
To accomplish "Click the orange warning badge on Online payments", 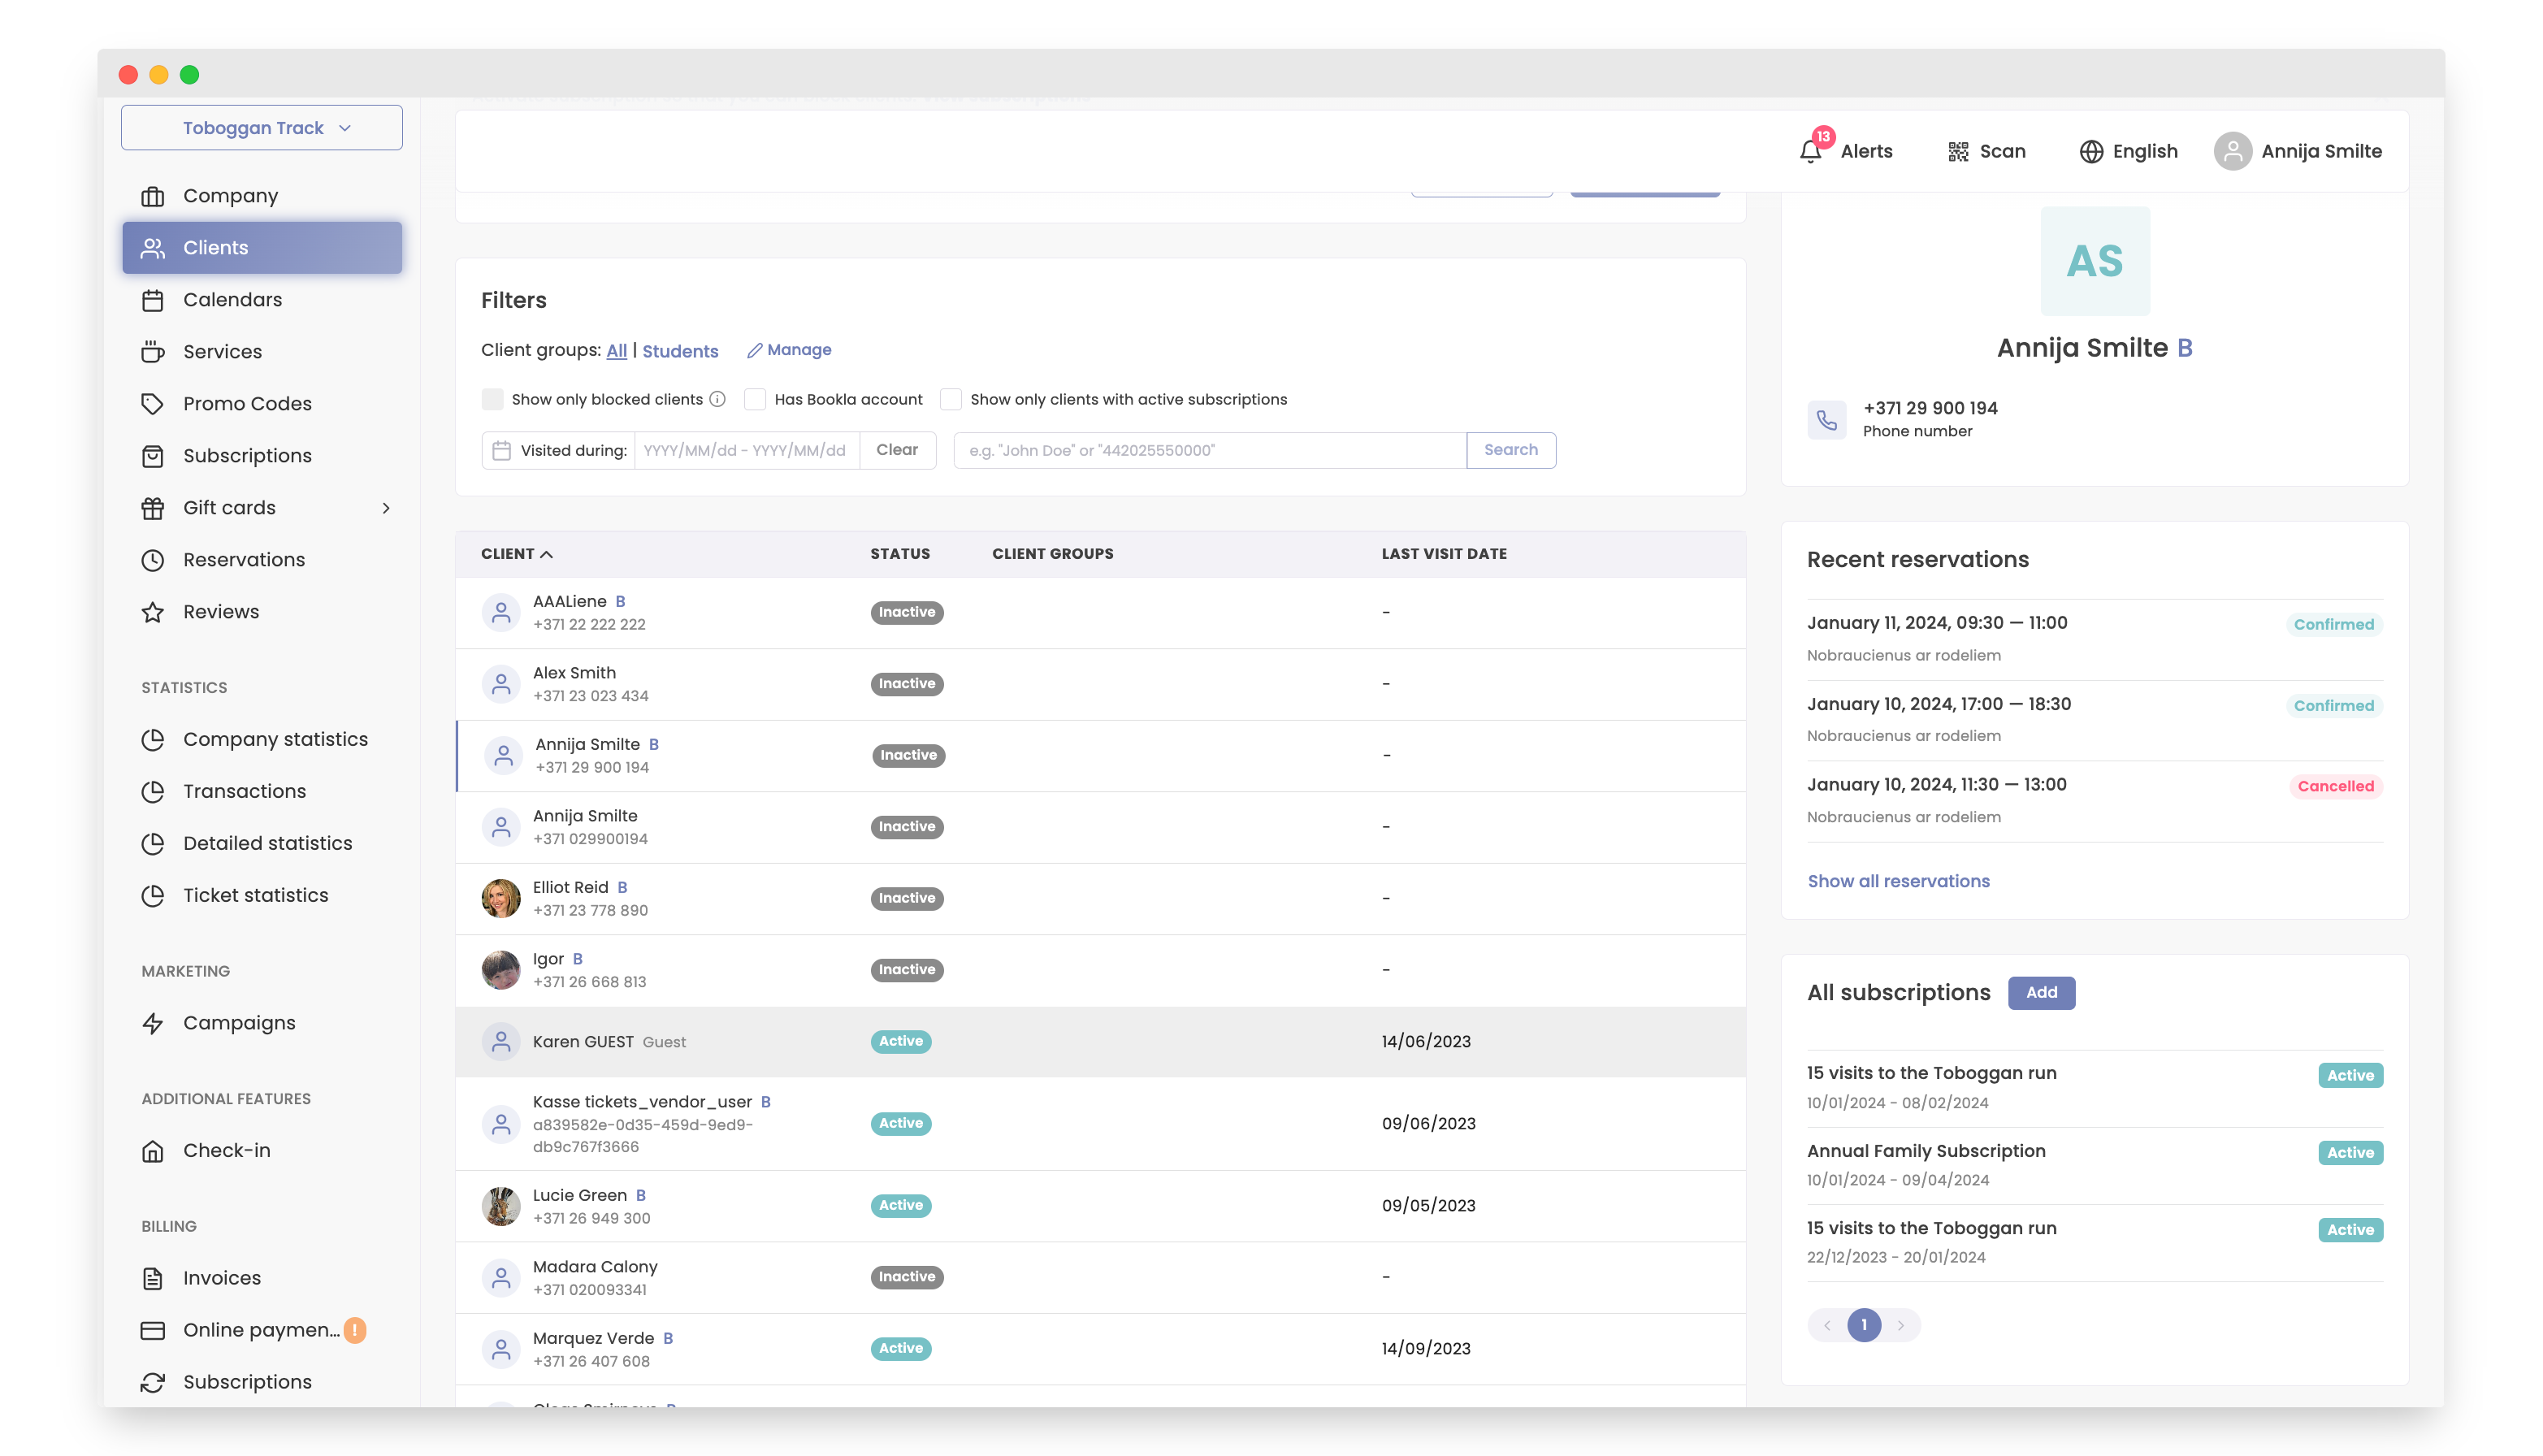I will pyautogui.click(x=355, y=1330).
